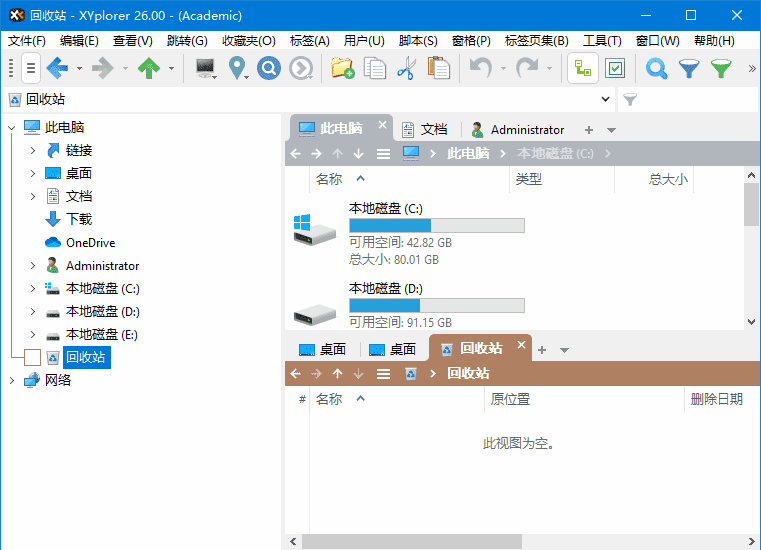Open the drives monitor icon in toolbar

point(206,68)
